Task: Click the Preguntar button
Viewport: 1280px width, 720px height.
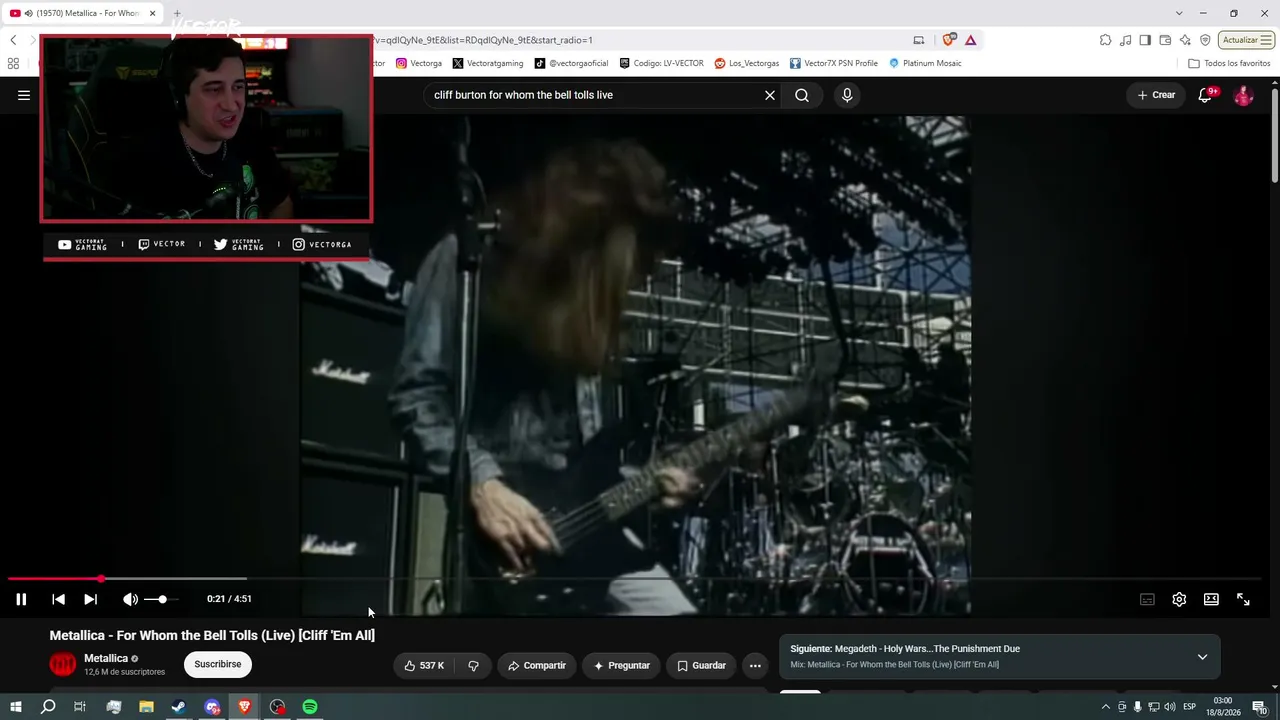Action: point(622,665)
